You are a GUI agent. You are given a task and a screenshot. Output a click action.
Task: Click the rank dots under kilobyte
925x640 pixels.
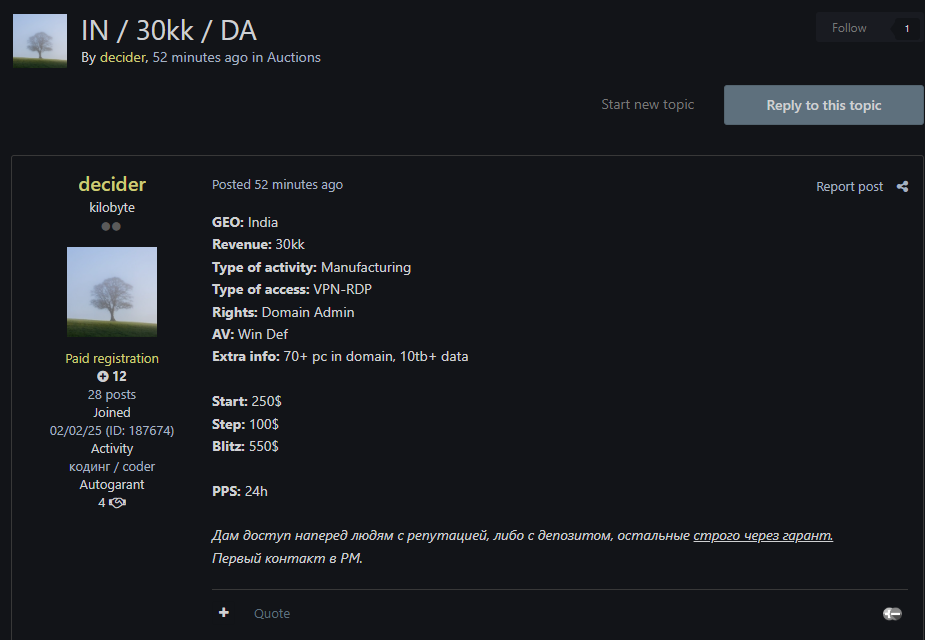click(111, 226)
